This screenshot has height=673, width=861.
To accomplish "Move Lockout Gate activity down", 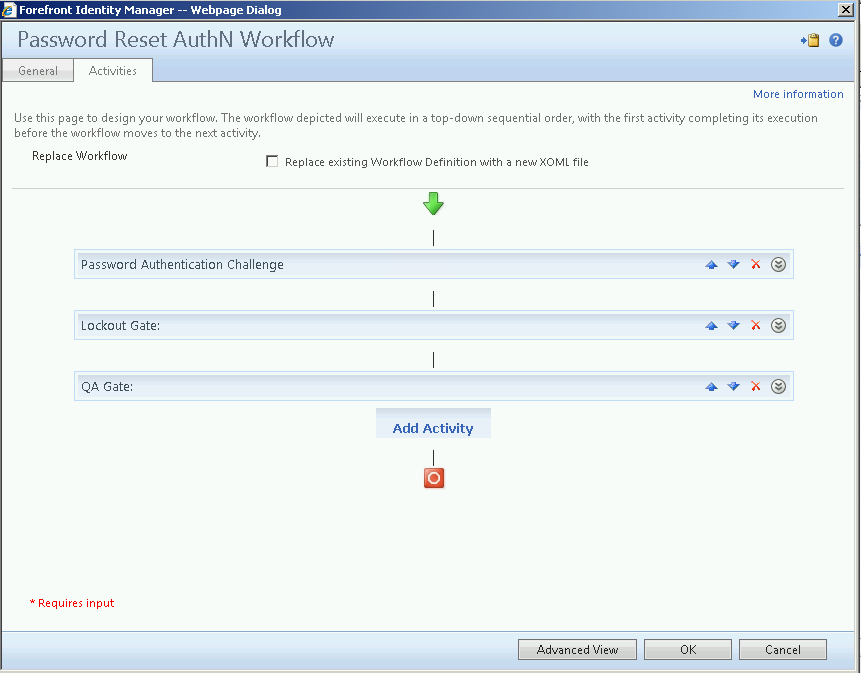I will coord(733,326).
